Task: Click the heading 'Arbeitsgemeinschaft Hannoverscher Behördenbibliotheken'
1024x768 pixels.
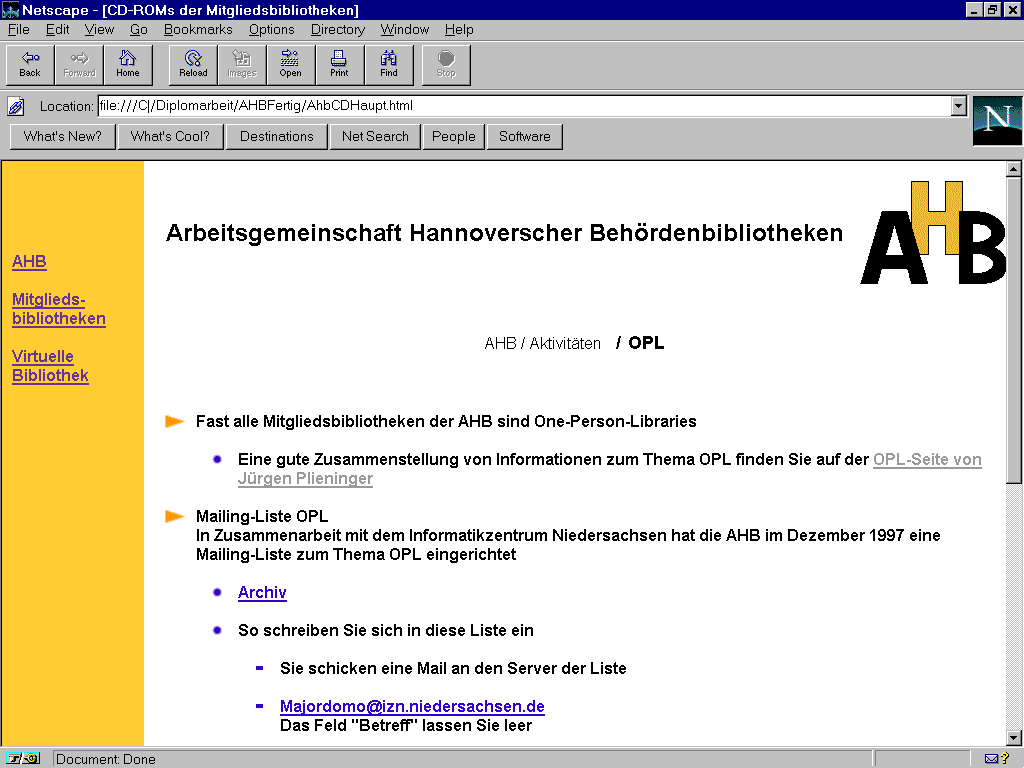Action: [x=504, y=233]
